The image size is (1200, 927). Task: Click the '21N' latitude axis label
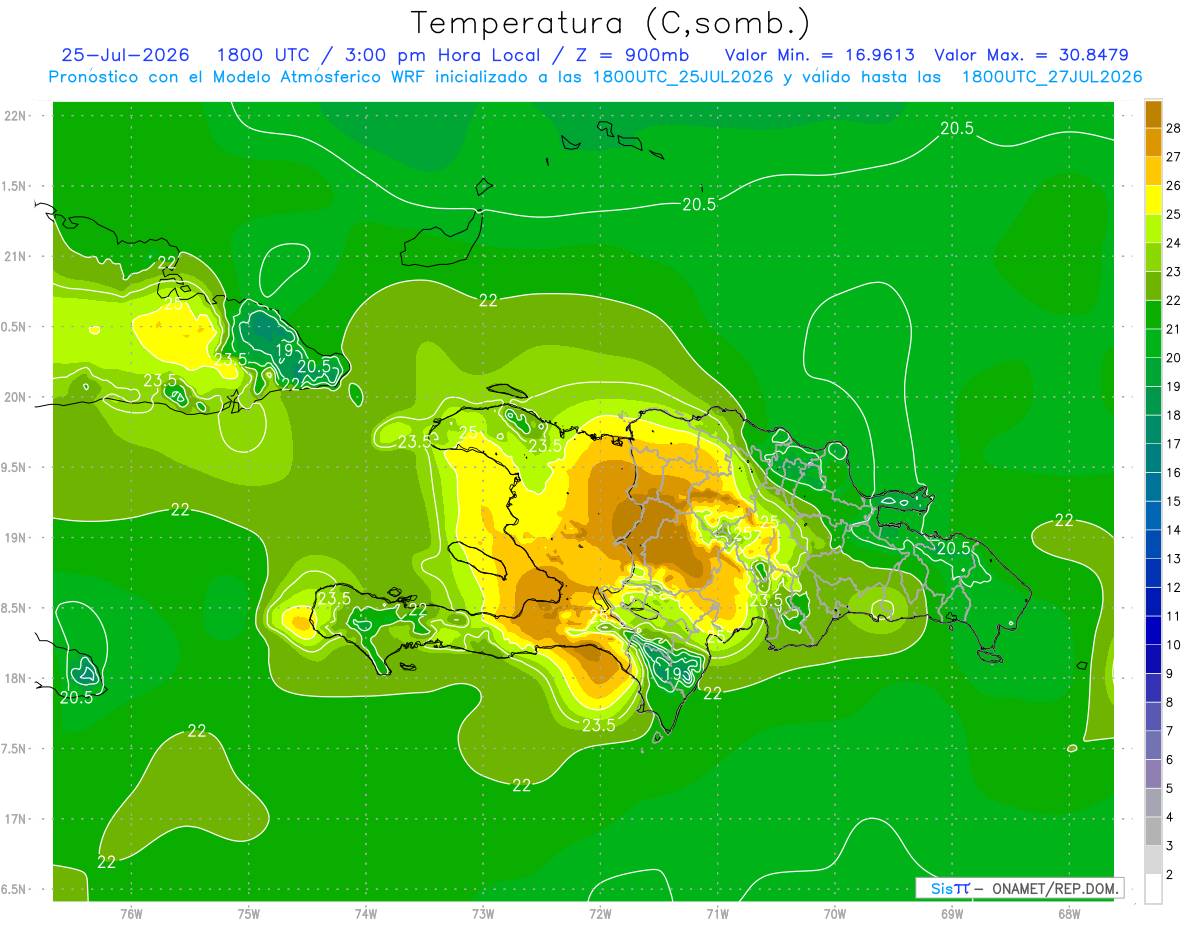[16, 256]
